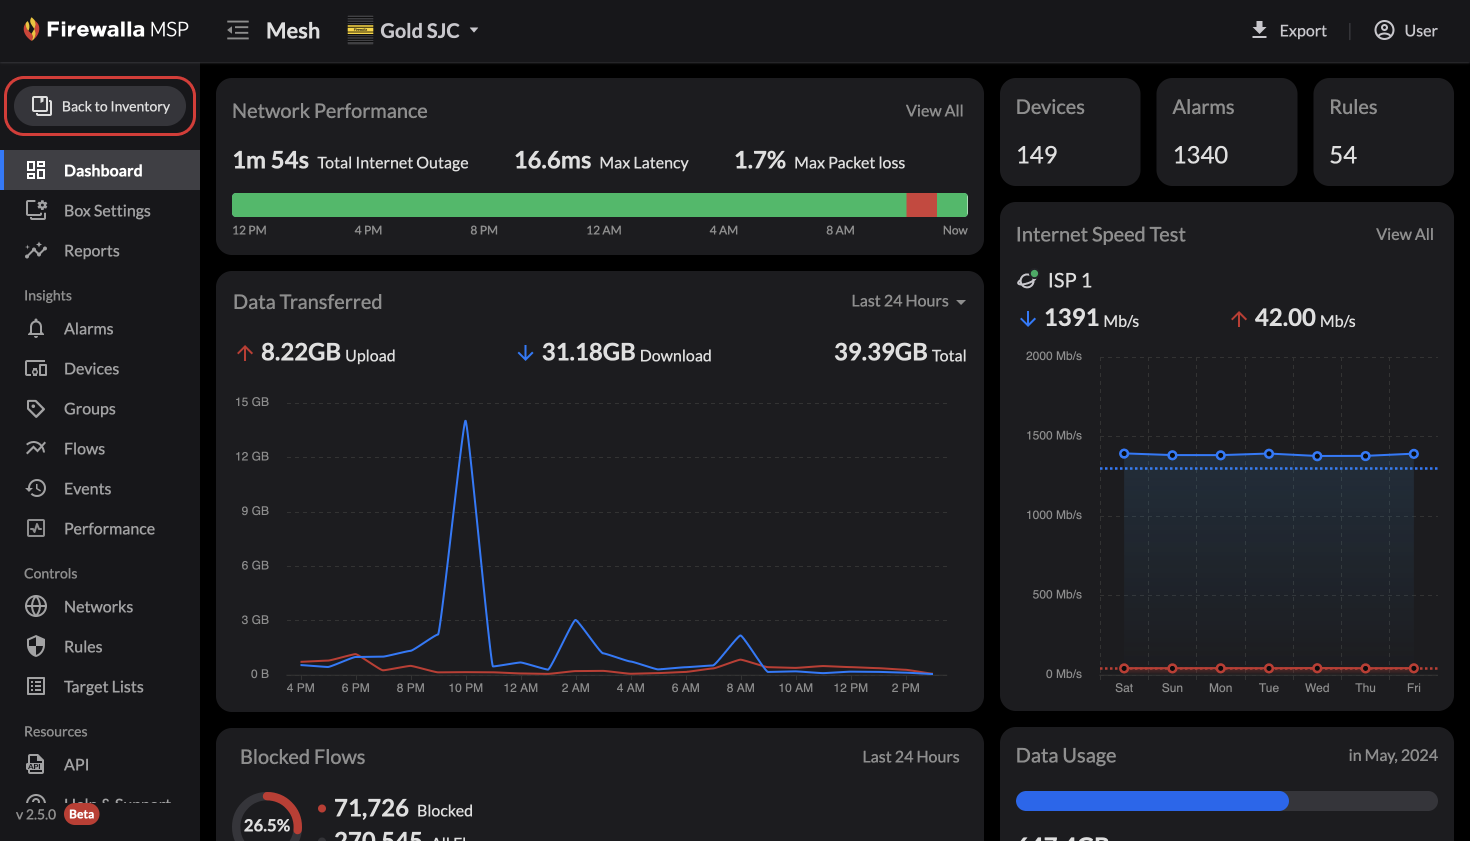Click the Events history icon
The height and width of the screenshot is (841, 1470).
[36, 488]
